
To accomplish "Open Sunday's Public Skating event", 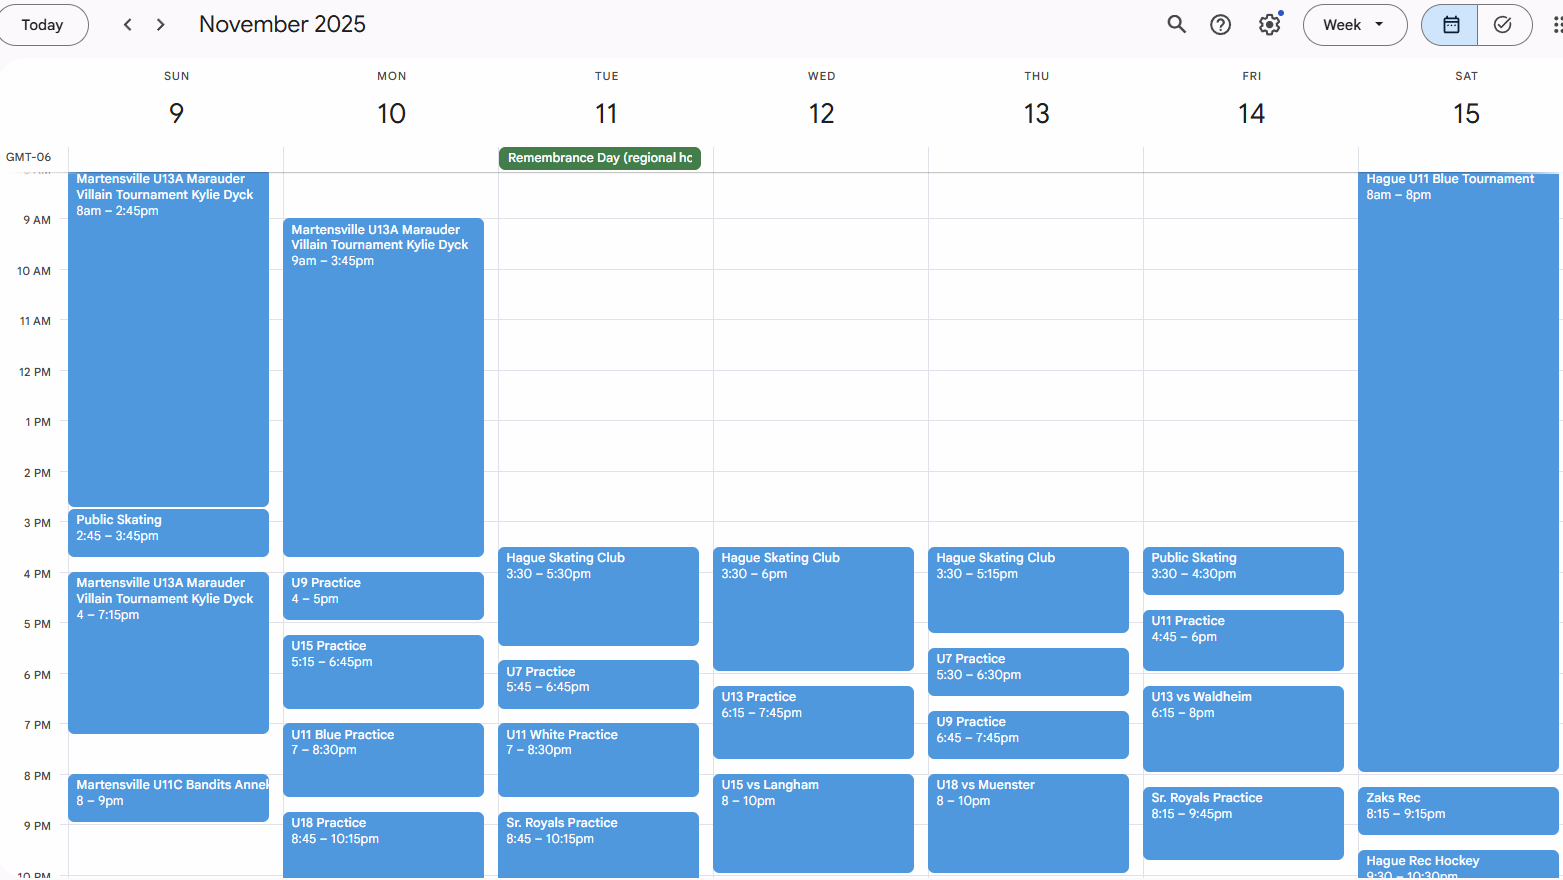I will (x=168, y=532).
